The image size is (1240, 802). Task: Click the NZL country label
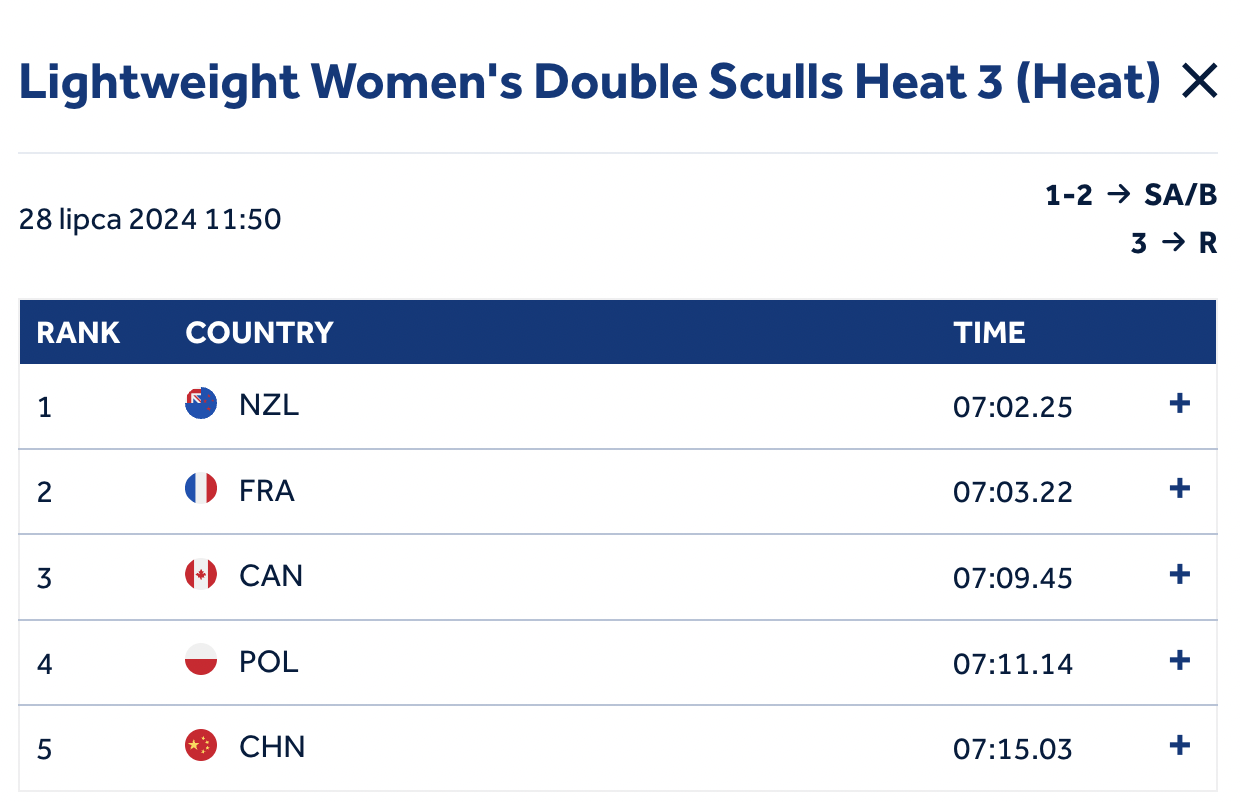[x=269, y=405]
